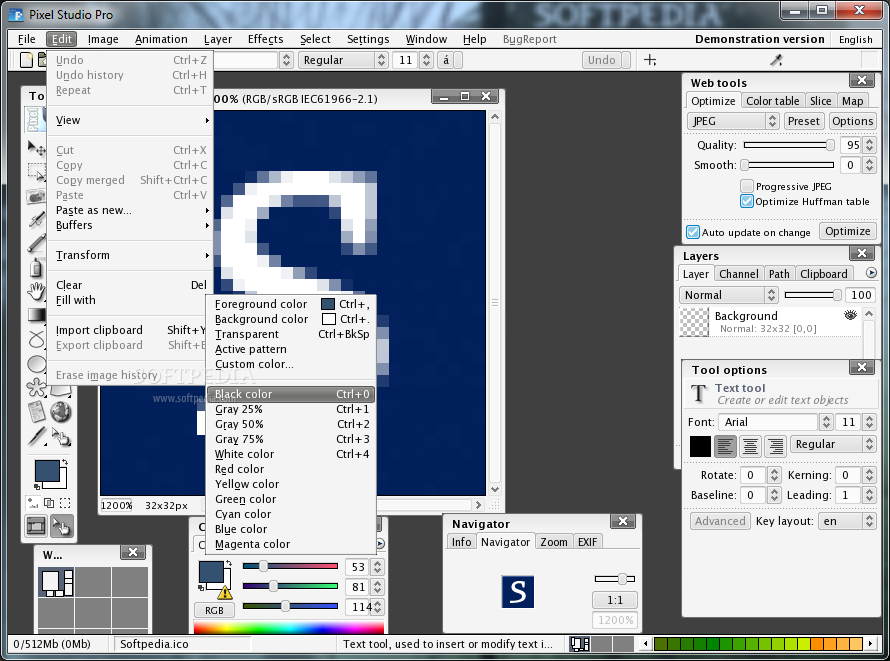The width and height of the screenshot is (890, 661).
Task: Open the Regular style dropdown in Tool options
Action: 832,444
